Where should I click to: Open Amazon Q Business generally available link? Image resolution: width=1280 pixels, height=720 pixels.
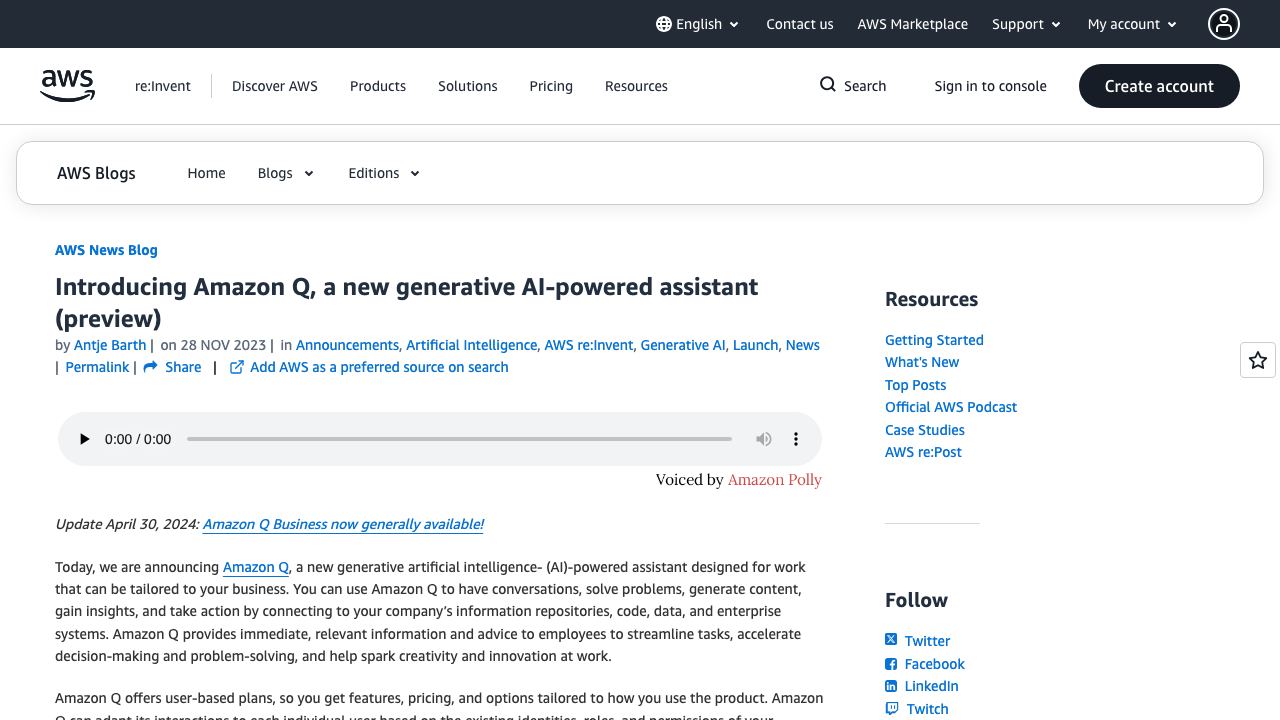(343, 524)
